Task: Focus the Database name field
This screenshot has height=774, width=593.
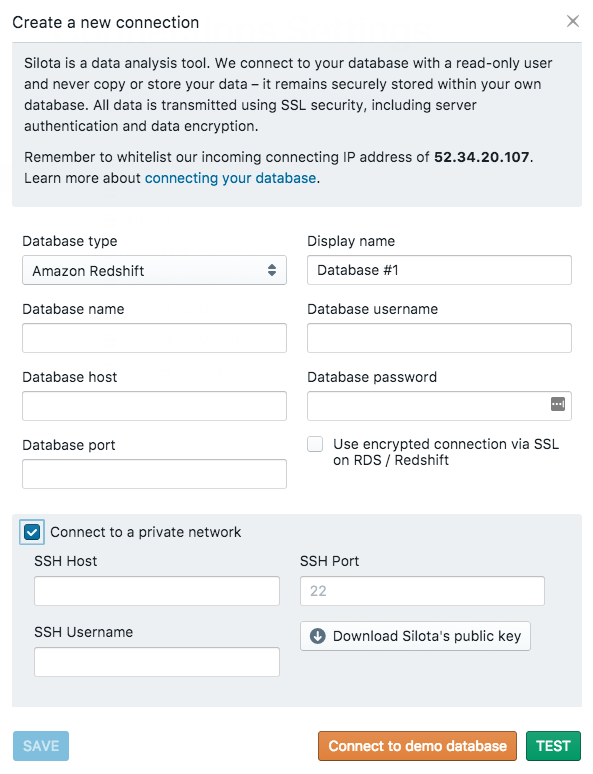Action: click(154, 338)
